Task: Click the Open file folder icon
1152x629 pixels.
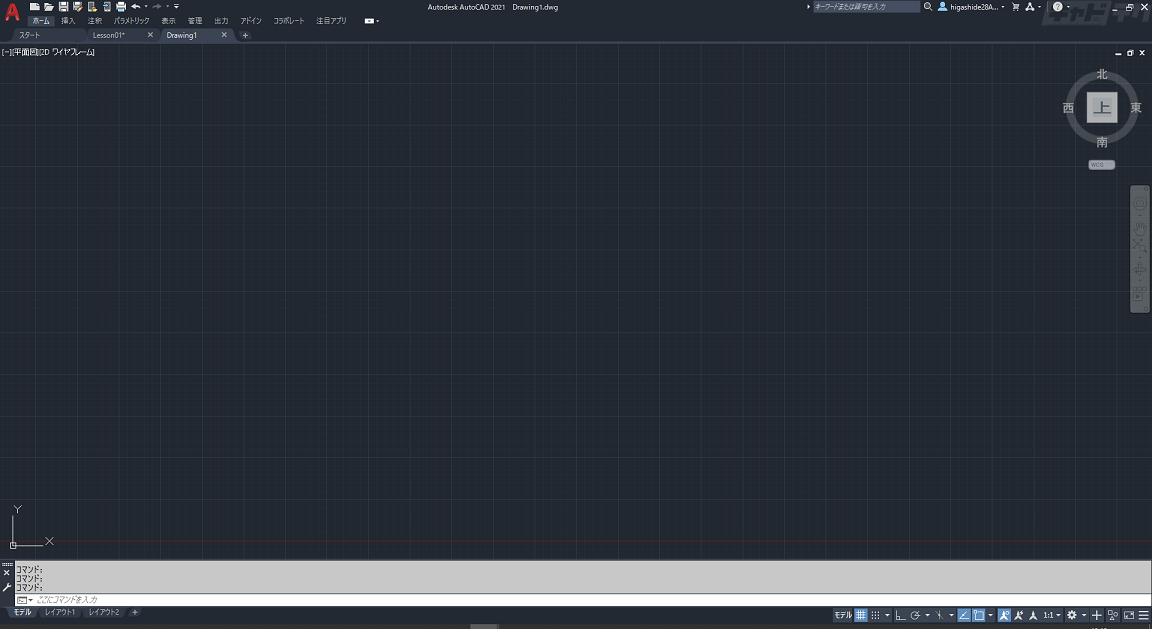Action: click(x=48, y=7)
